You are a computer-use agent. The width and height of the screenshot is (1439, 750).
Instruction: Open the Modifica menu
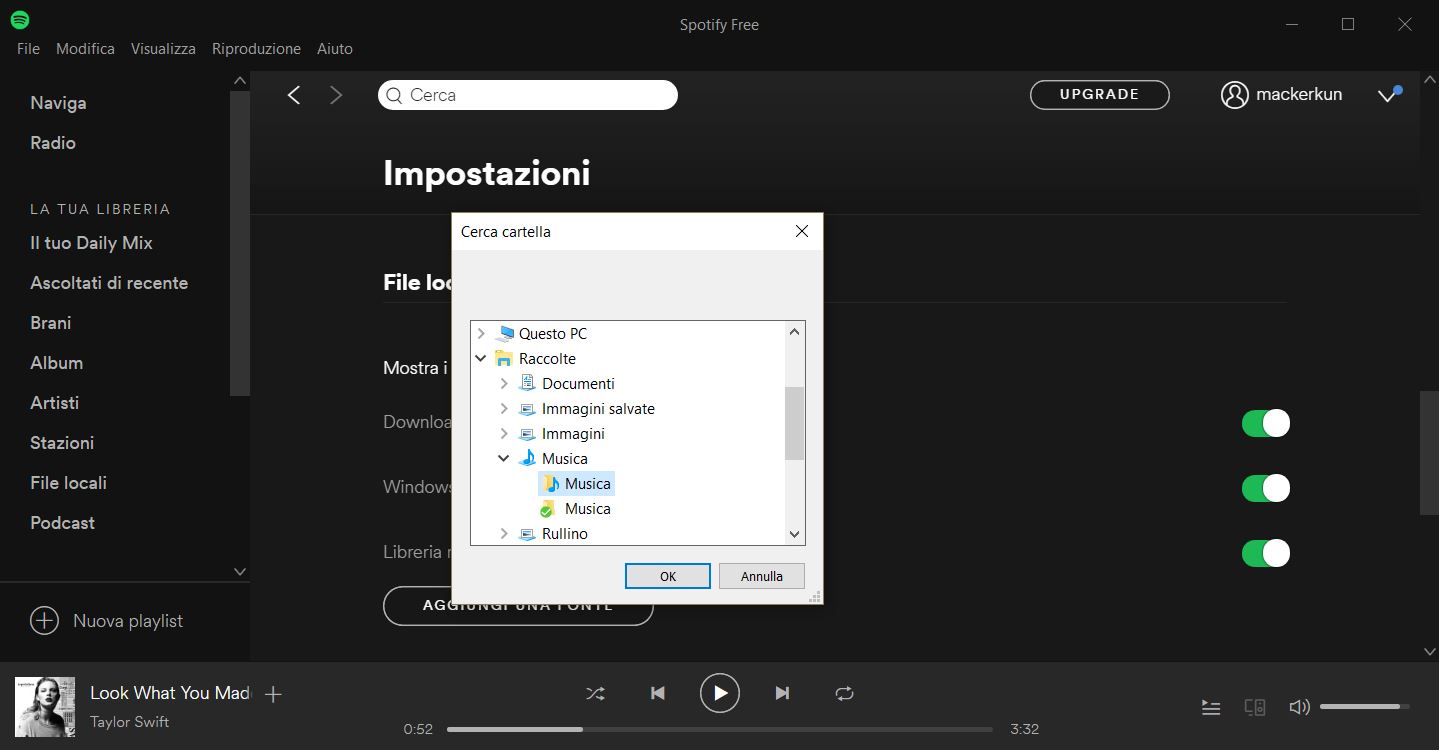(85, 49)
